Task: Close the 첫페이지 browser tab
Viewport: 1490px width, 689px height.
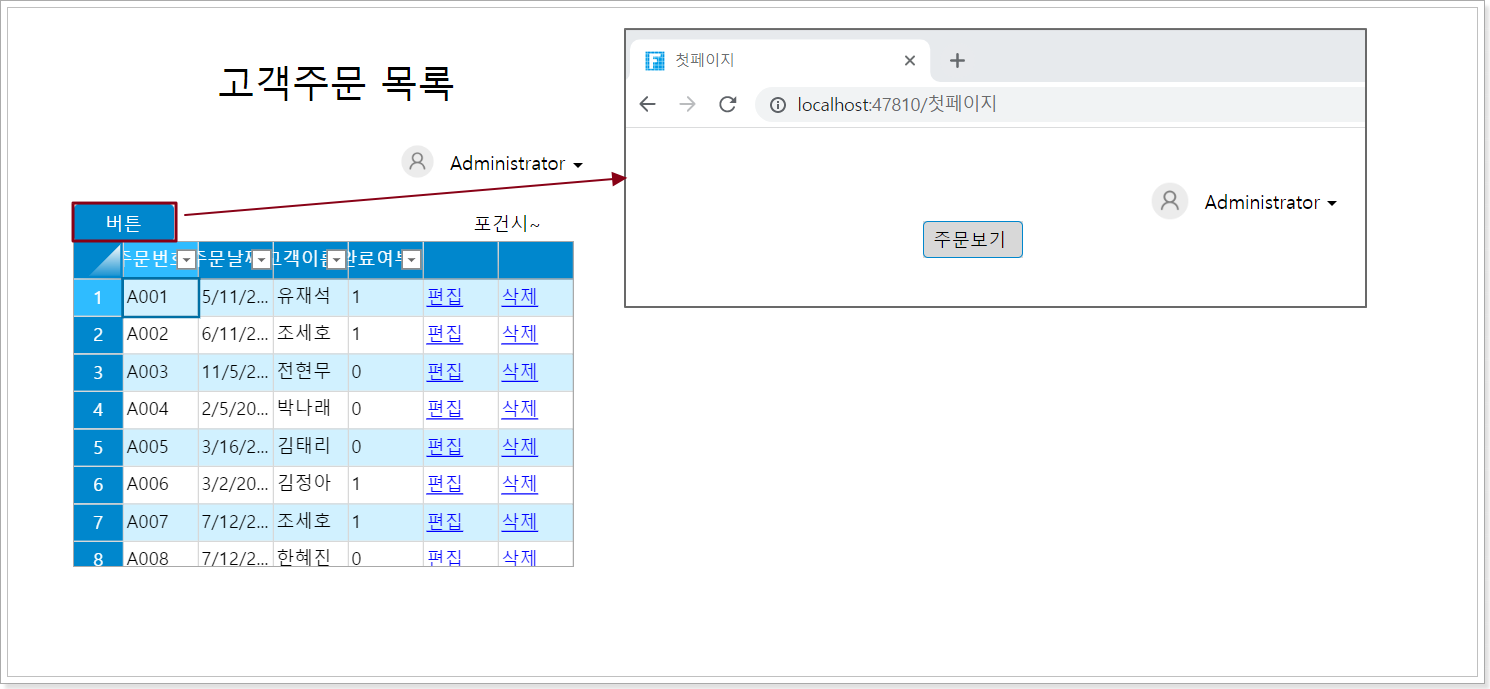Action: (x=909, y=60)
